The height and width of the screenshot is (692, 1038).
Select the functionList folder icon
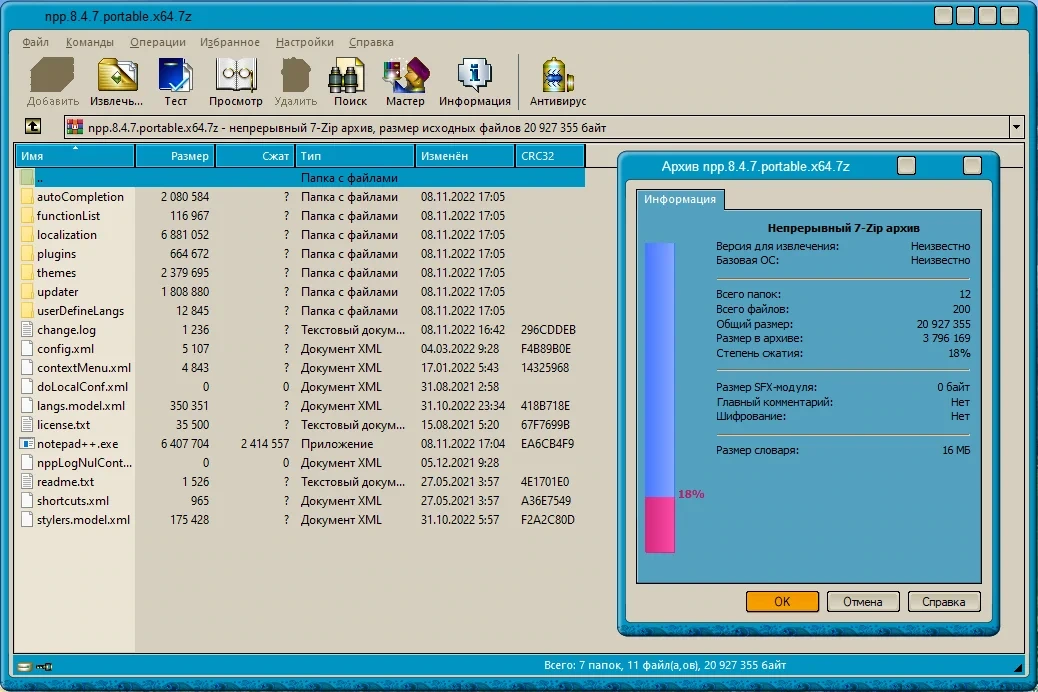[x=26, y=216]
